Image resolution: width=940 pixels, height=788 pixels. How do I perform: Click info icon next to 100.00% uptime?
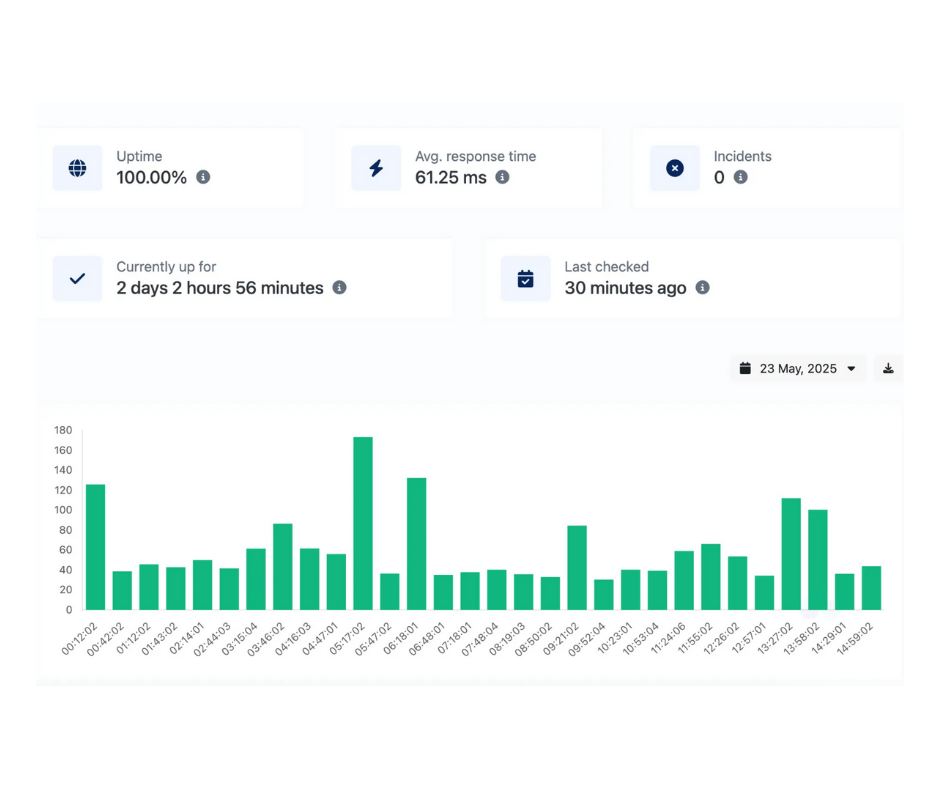(x=203, y=178)
